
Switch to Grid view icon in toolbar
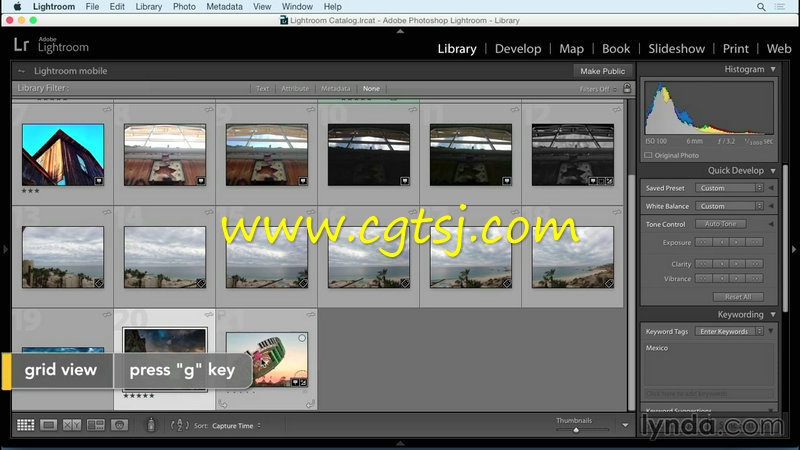coord(26,424)
